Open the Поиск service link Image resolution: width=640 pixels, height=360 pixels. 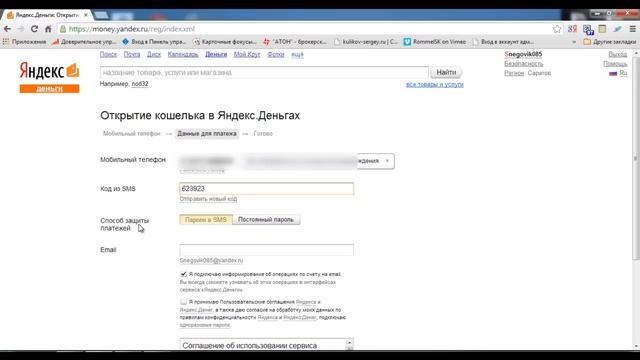click(x=108, y=54)
